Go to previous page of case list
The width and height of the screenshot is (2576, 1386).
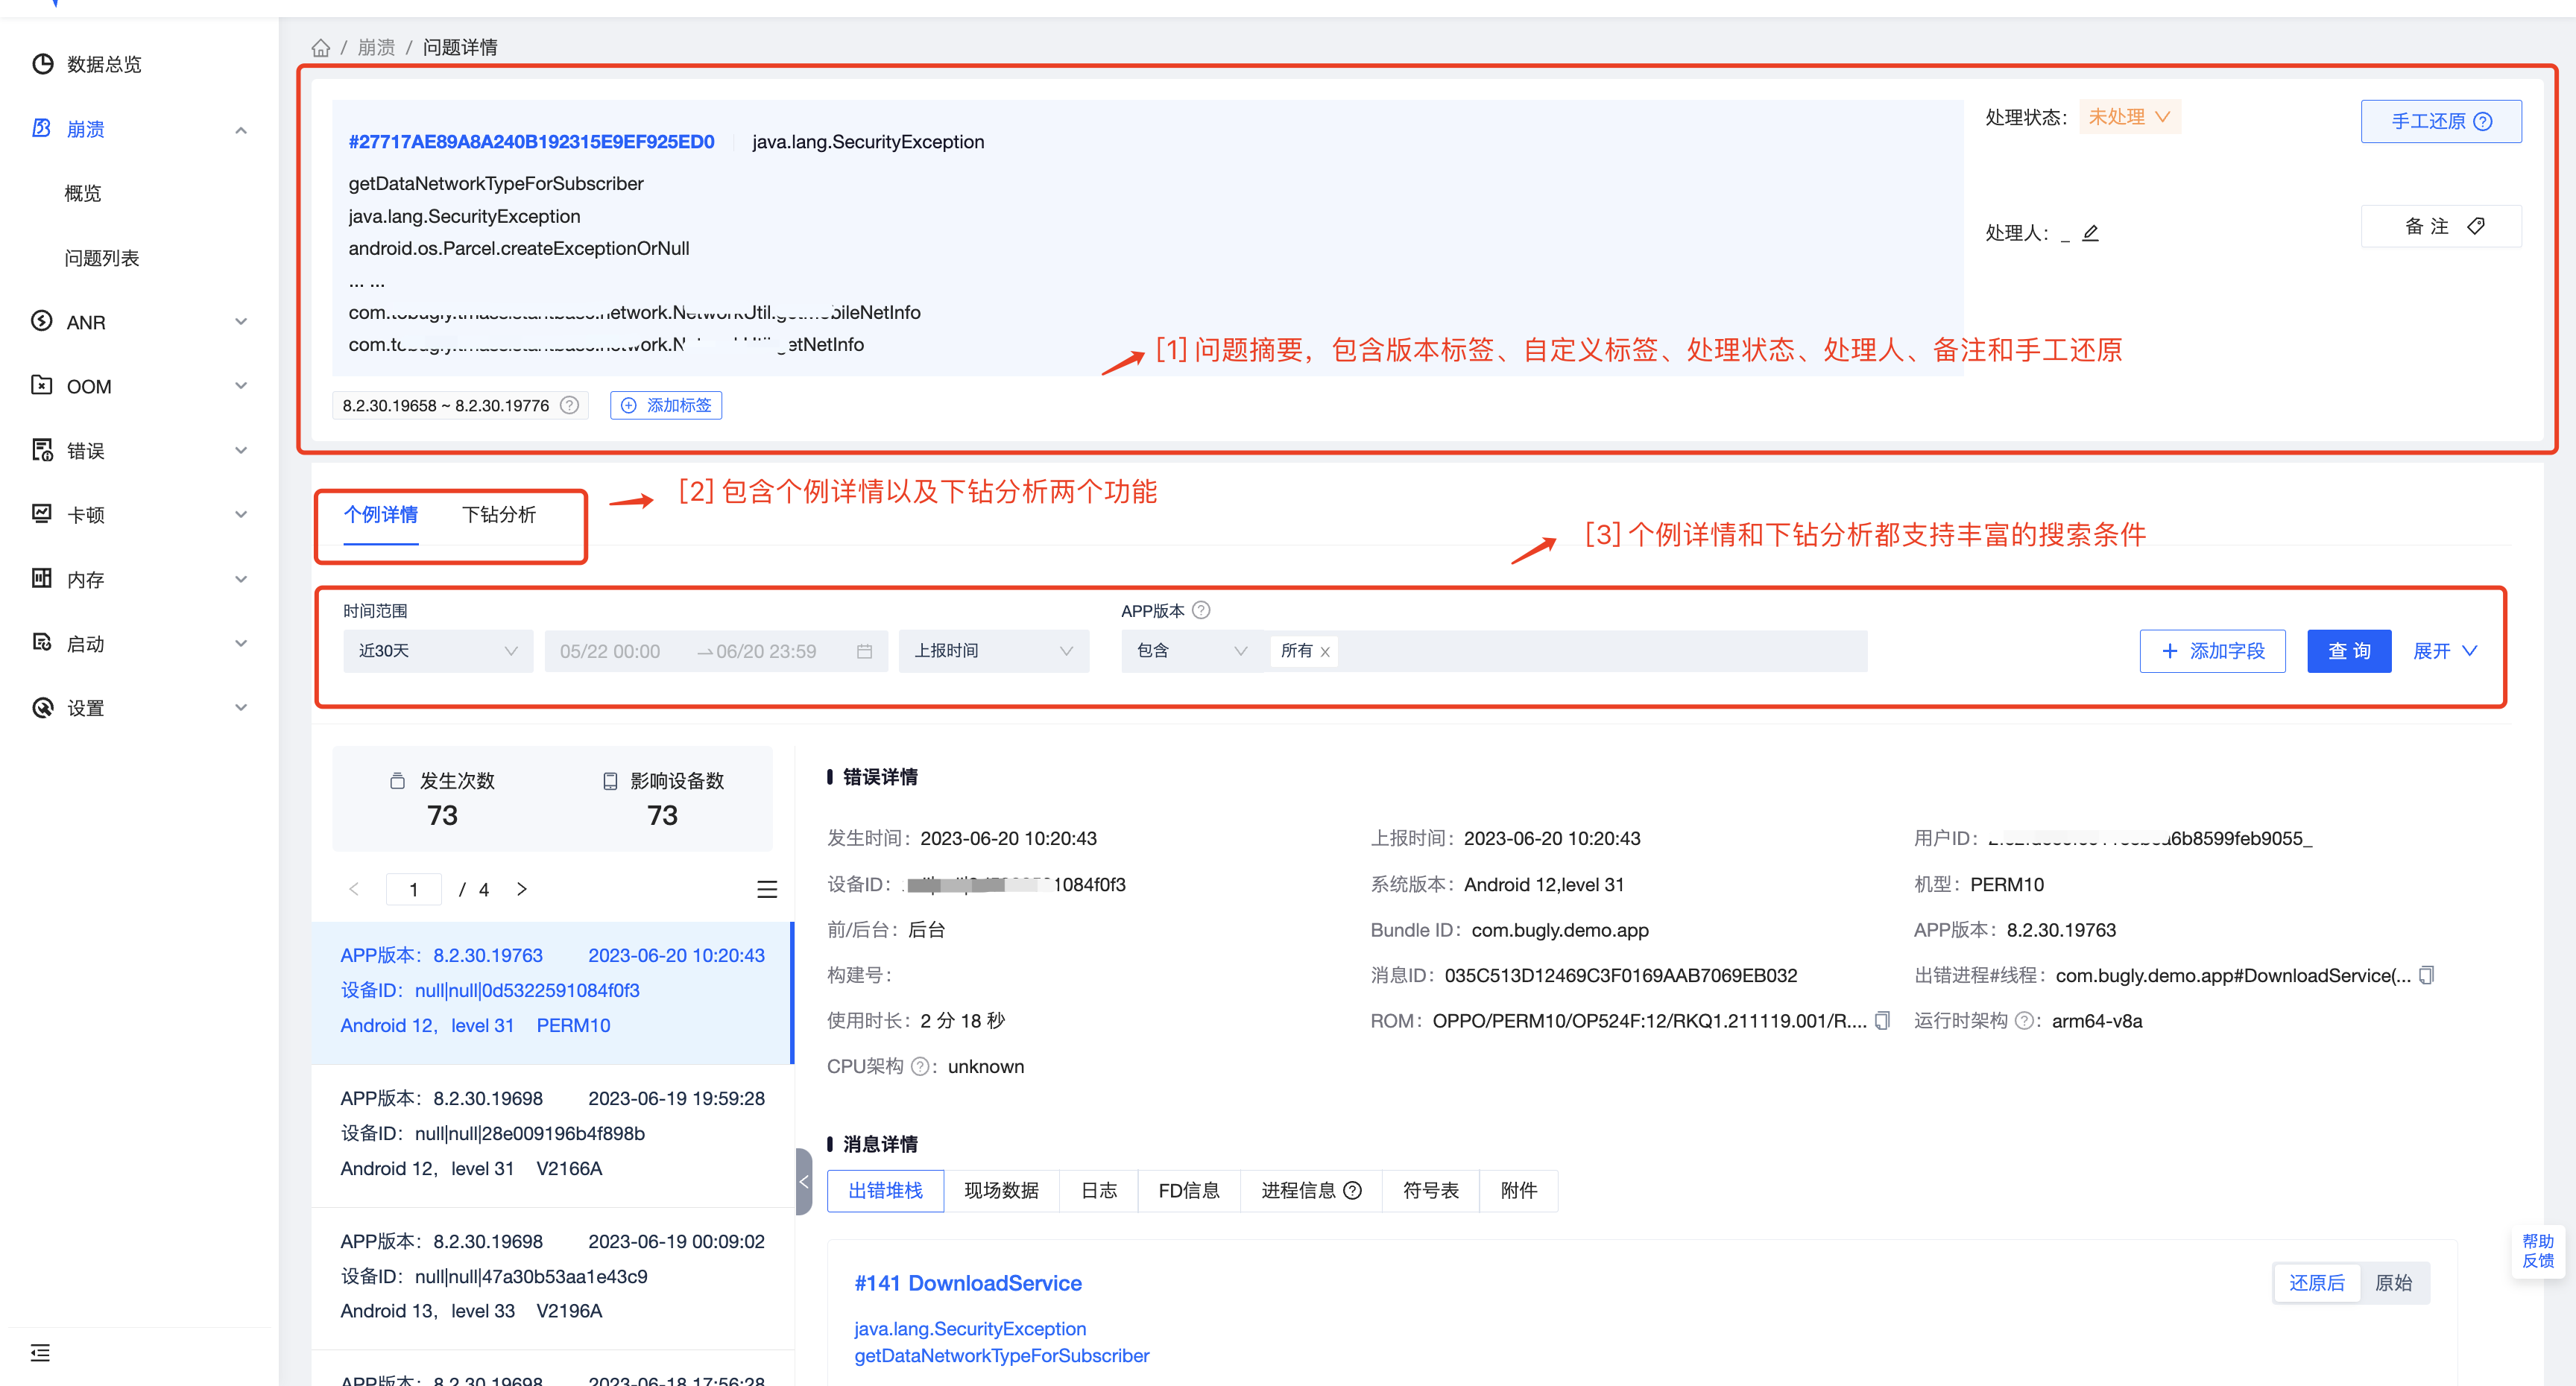(x=354, y=889)
